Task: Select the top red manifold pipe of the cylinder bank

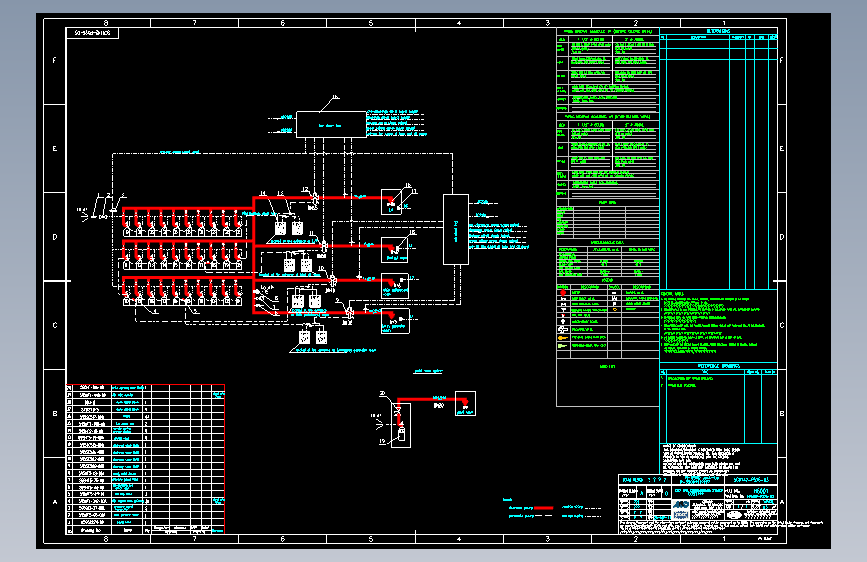Action: [188, 209]
